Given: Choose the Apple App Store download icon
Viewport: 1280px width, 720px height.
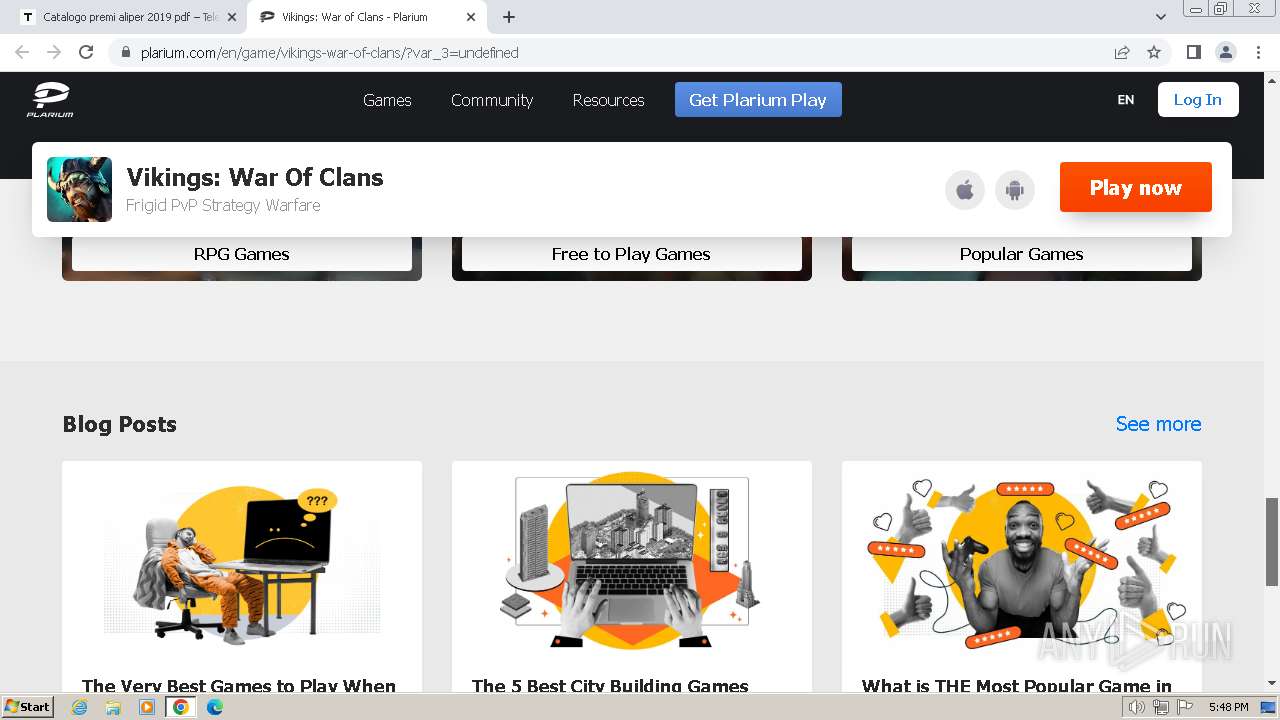Looking at the screenshot, I should [x=965, y=190].
